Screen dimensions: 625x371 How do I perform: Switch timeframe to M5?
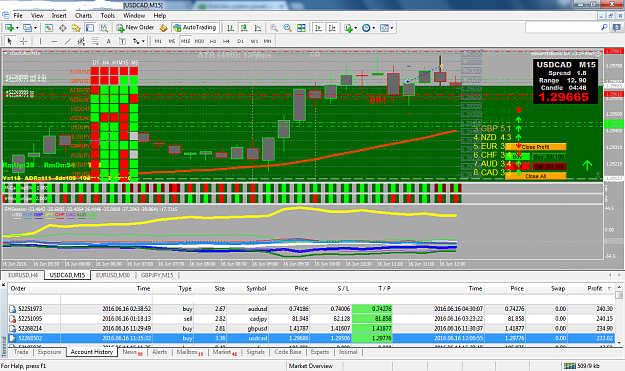tap(172, 41)
